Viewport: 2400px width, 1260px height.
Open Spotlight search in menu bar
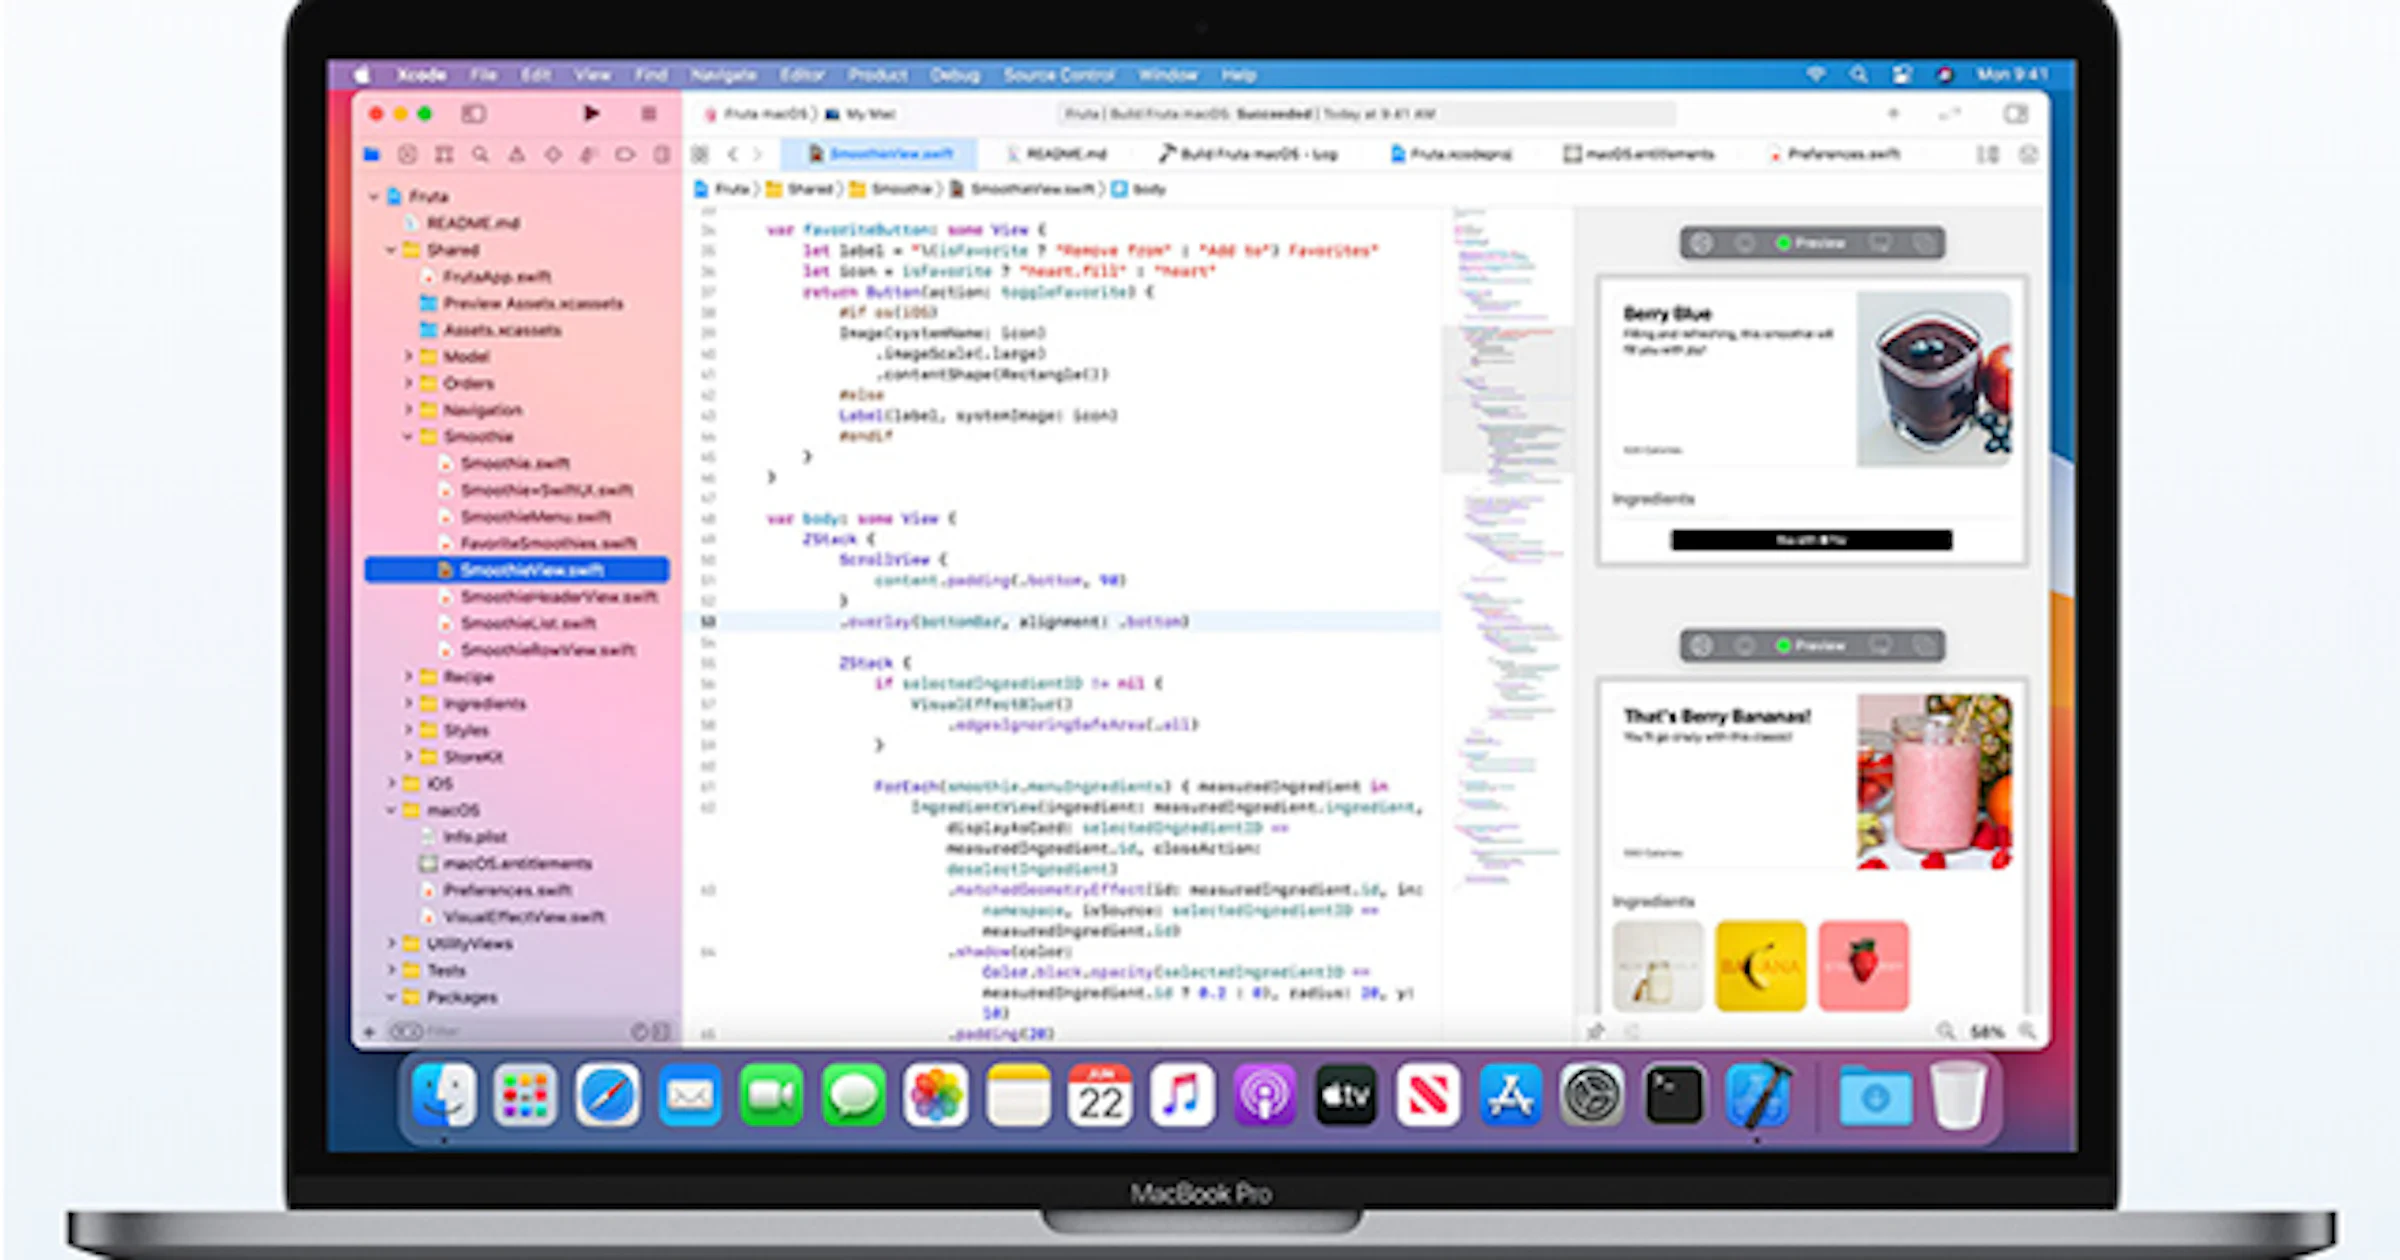point(1858,75)
